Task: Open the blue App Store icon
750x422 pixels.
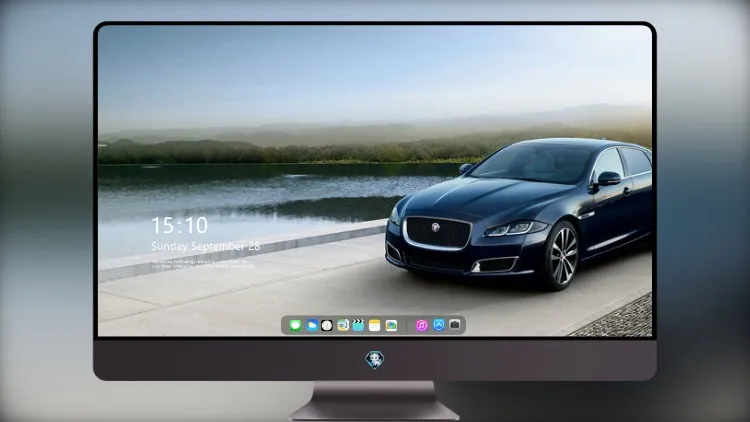Action: [439, 325]
